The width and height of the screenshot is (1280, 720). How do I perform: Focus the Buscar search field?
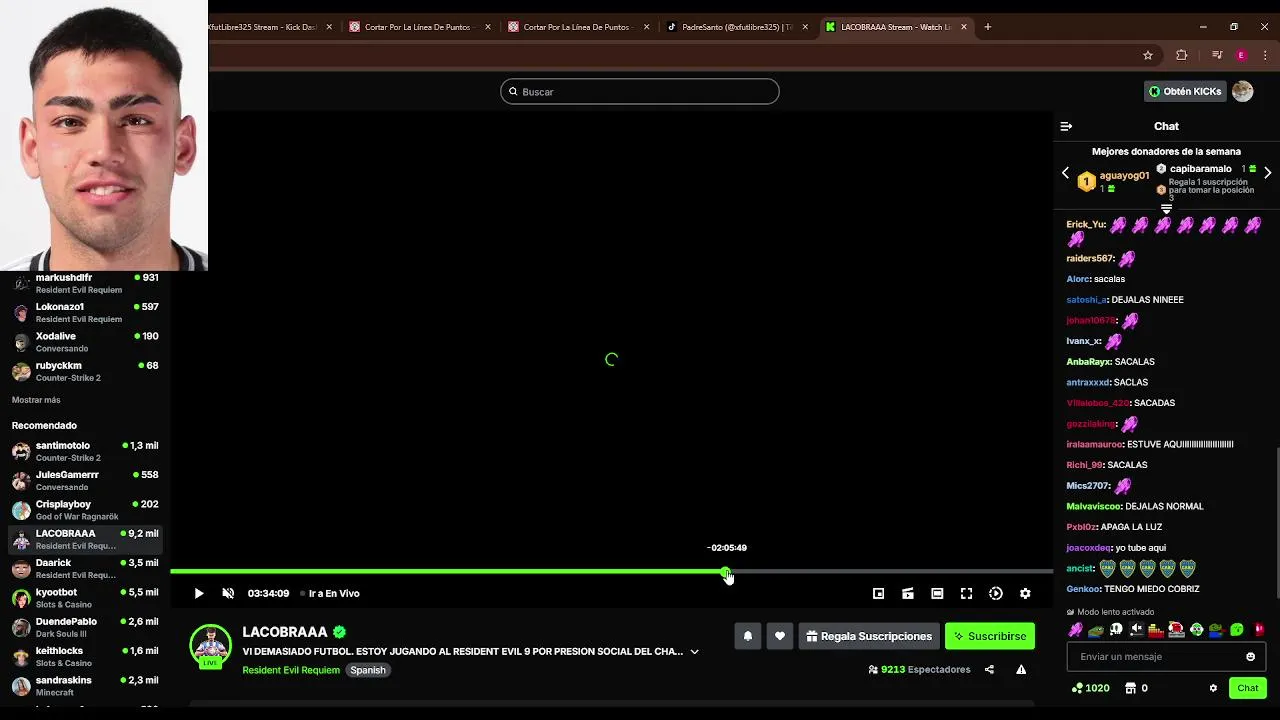tap(640, 91)
